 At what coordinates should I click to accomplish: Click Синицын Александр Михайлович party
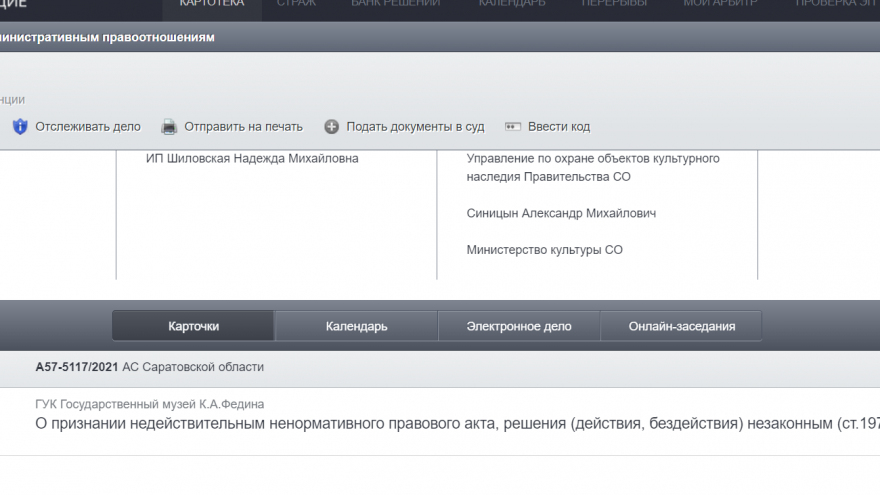coord(561,213)
